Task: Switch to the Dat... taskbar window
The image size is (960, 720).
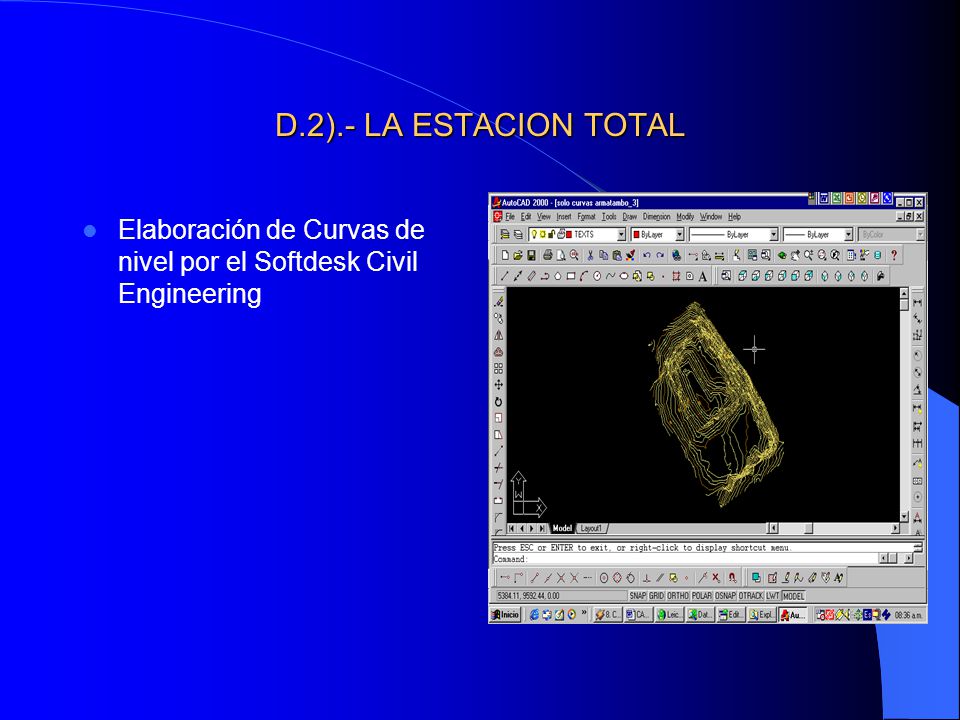Action: pos(700,615)
